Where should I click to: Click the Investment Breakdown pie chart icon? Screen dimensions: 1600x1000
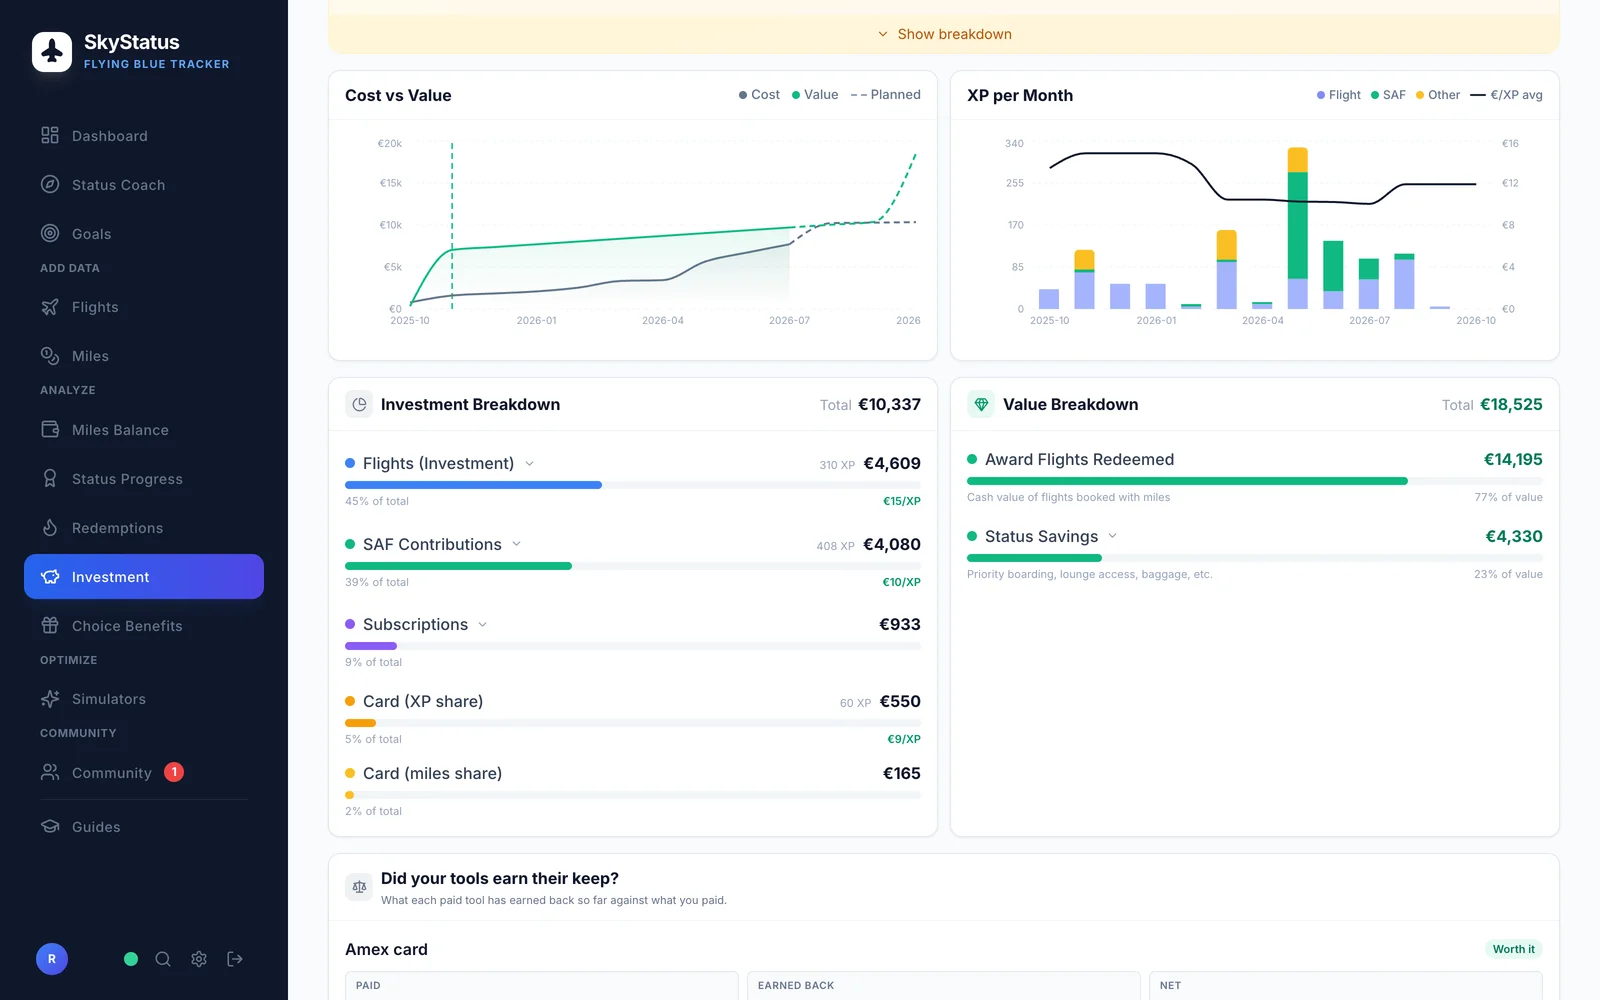pos(359,404)
